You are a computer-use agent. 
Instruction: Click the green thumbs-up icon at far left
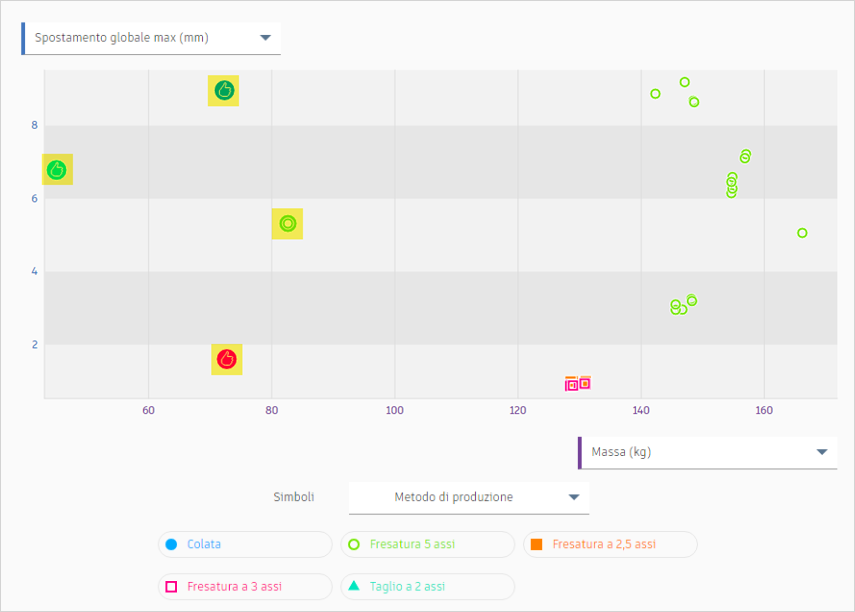(x=56, y=169)
